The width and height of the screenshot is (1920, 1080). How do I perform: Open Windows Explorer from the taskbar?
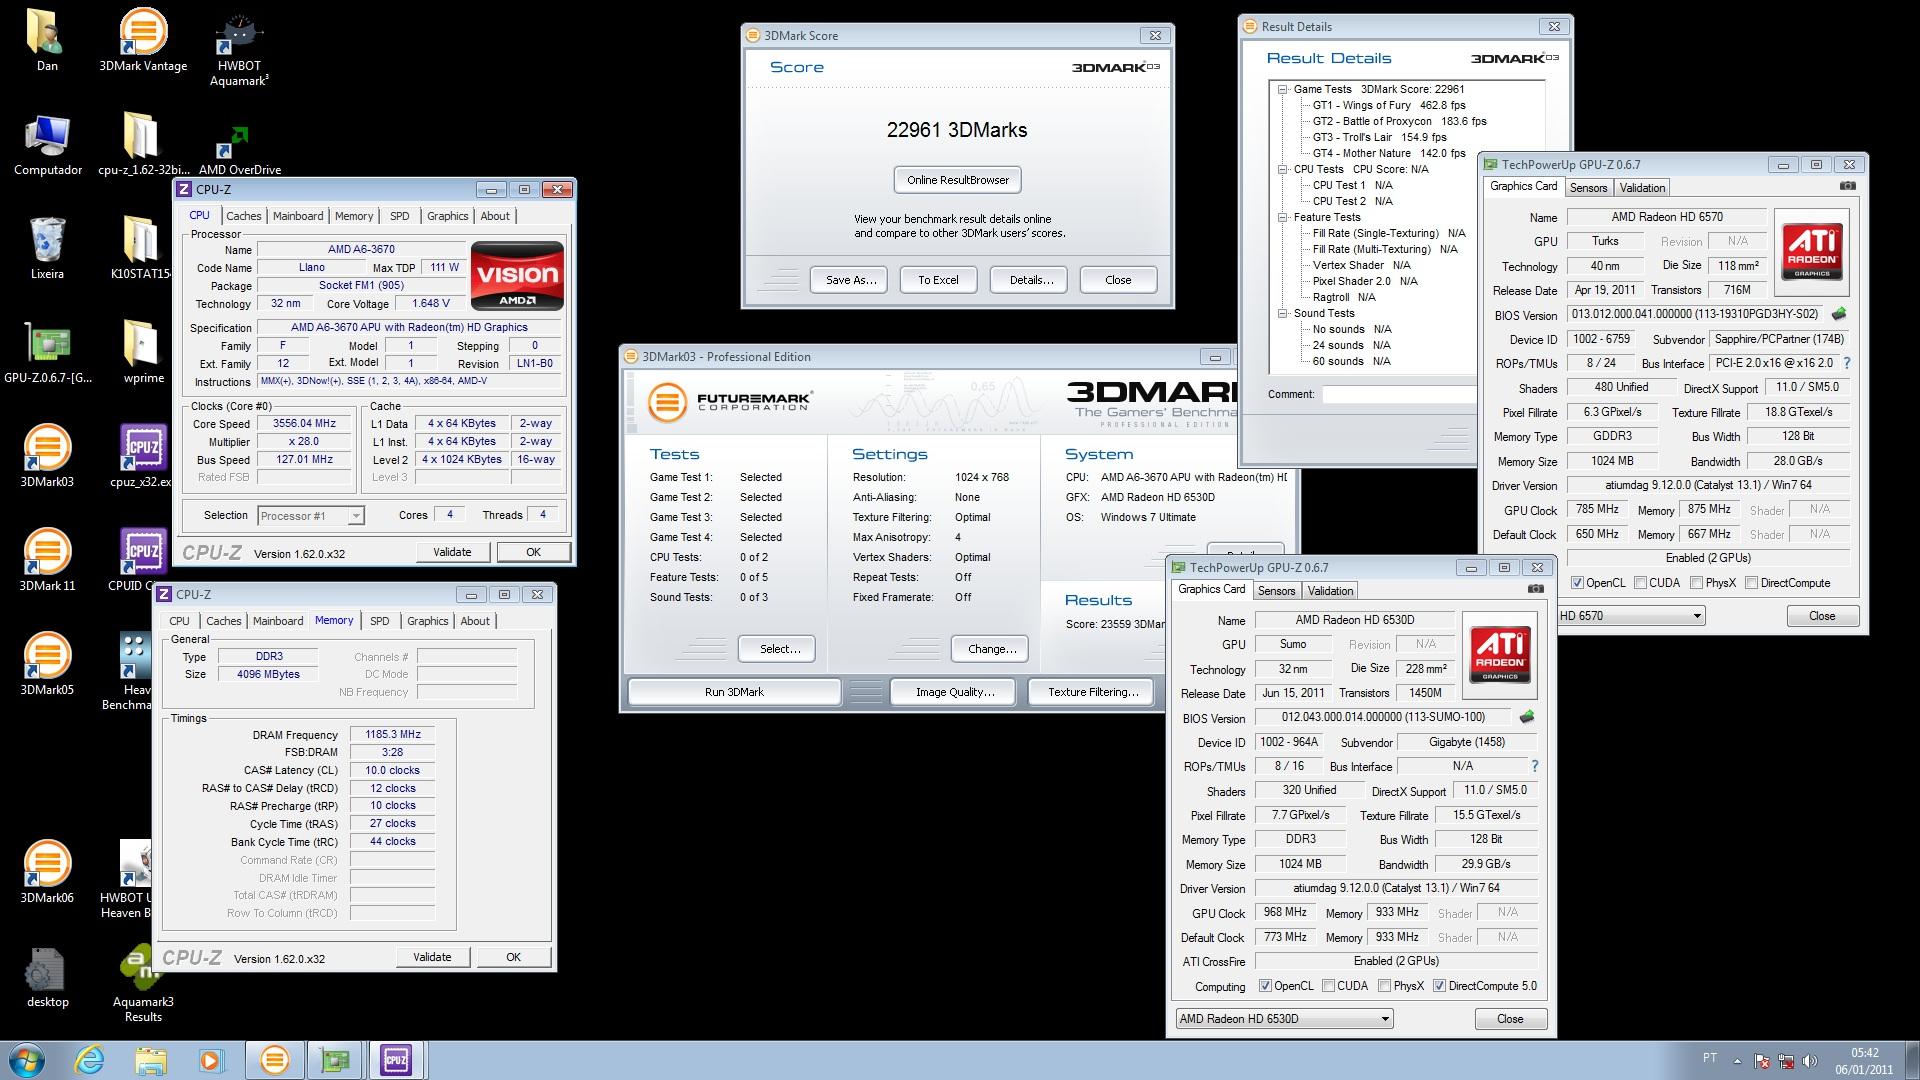[150, 1060]
